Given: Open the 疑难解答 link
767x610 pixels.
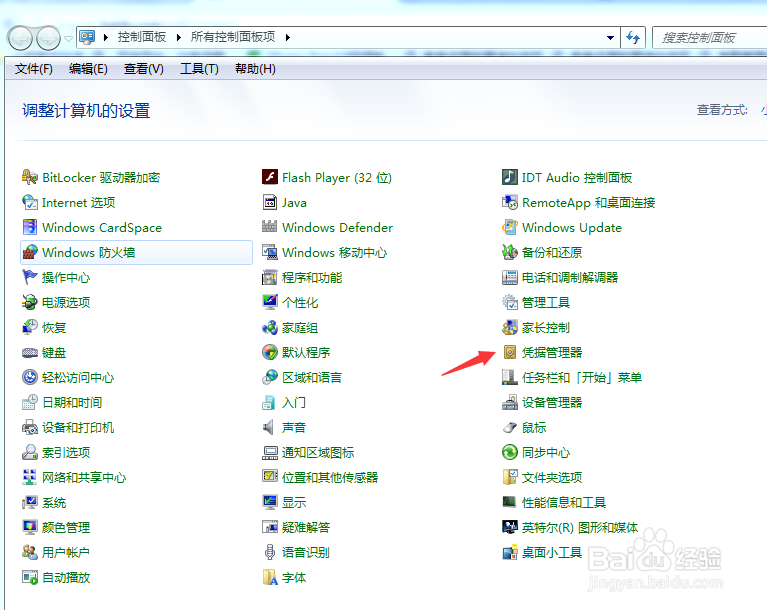Looking at the screenshot, I should click(306, 527).
